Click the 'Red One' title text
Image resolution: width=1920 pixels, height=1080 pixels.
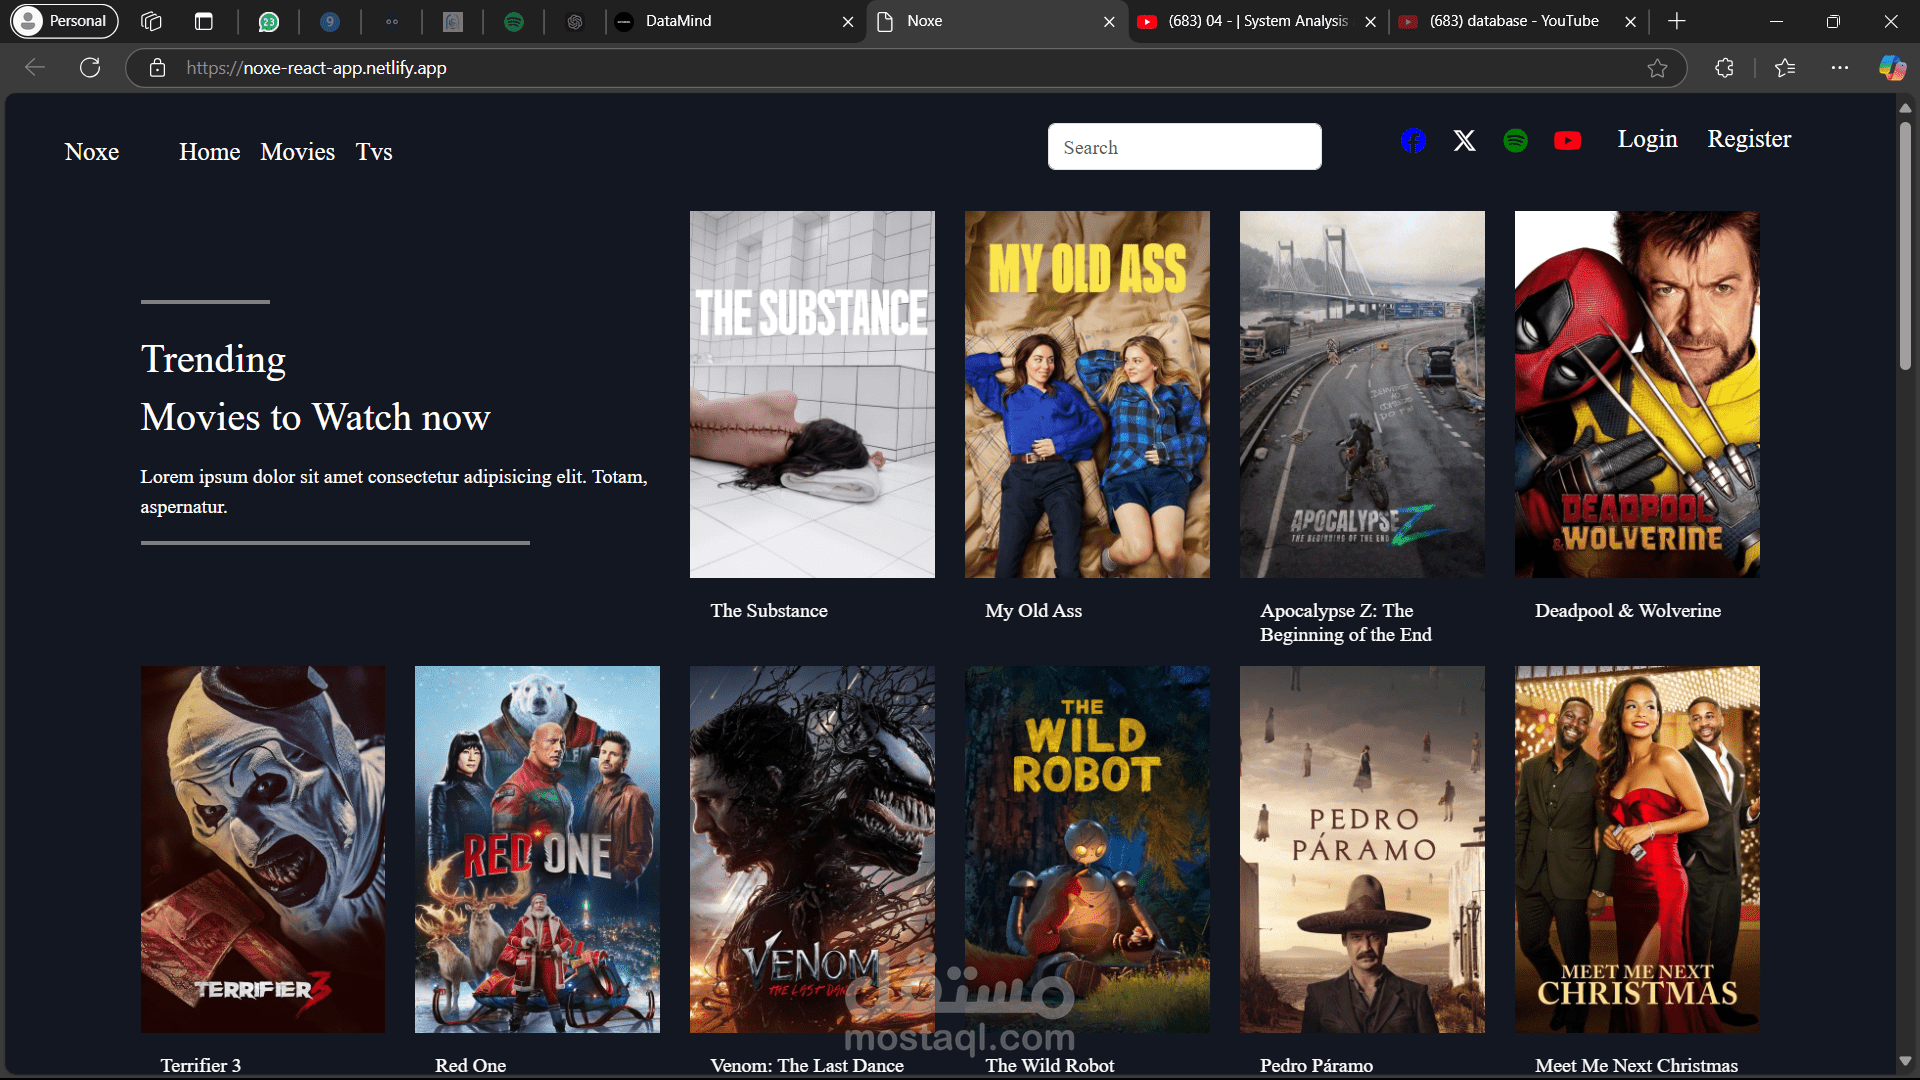(x=470, y=1066)
